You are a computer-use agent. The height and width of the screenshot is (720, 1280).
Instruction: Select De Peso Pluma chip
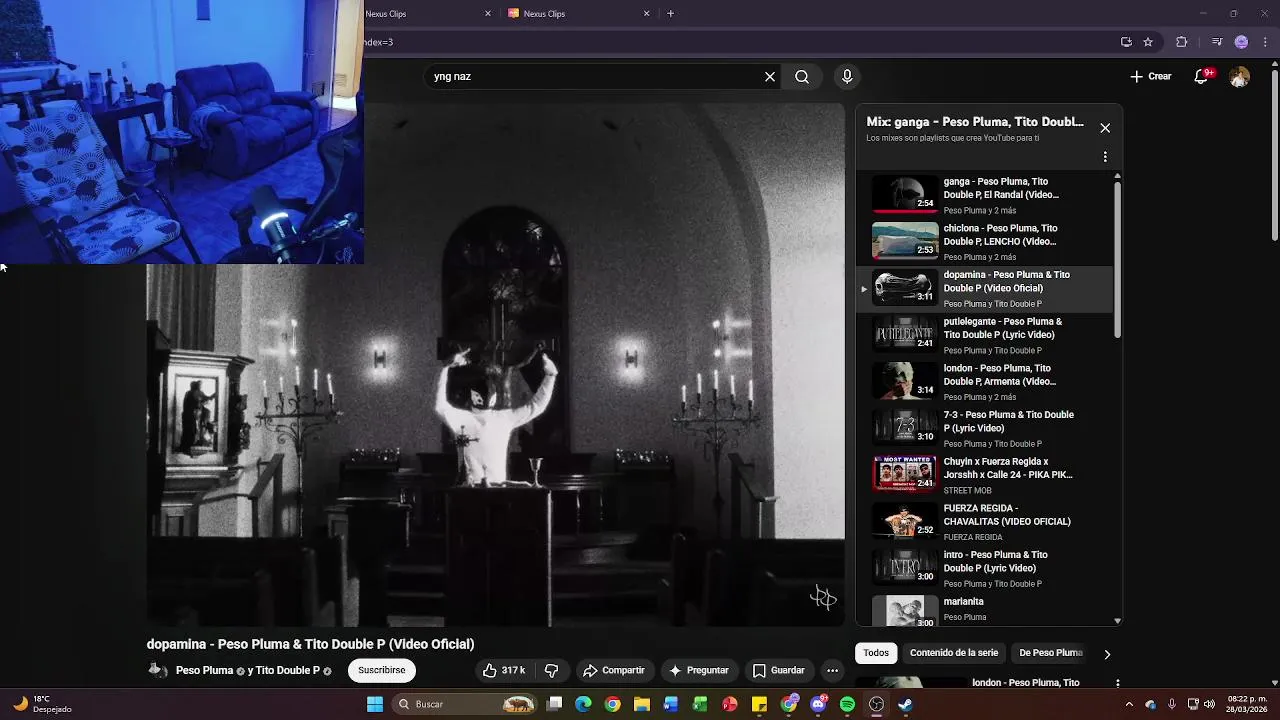tap(1051, 653)
